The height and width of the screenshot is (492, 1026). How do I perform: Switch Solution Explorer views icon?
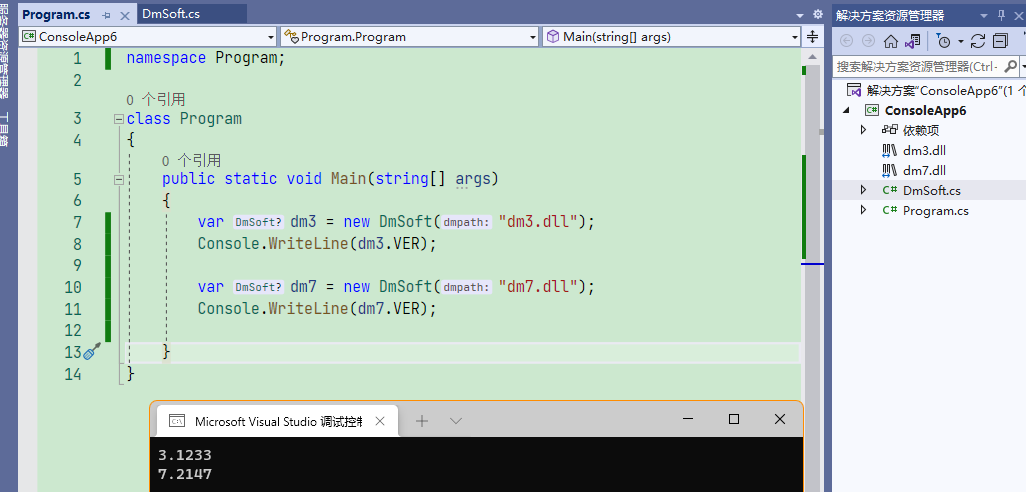click(912, 41)
